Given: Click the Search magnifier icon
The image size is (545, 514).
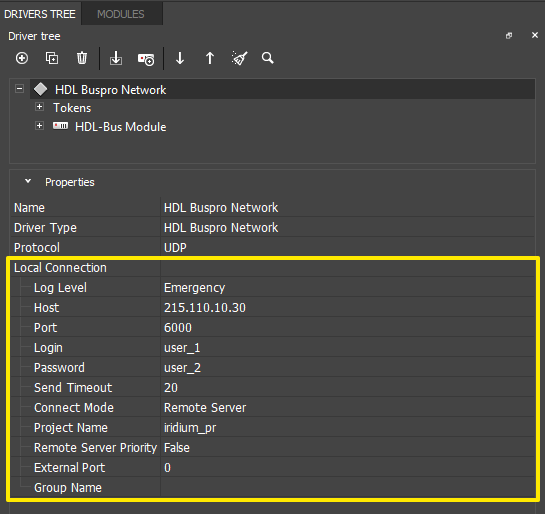Looking at the screenshot, I should pyautogui.click(x=268, y=58).
